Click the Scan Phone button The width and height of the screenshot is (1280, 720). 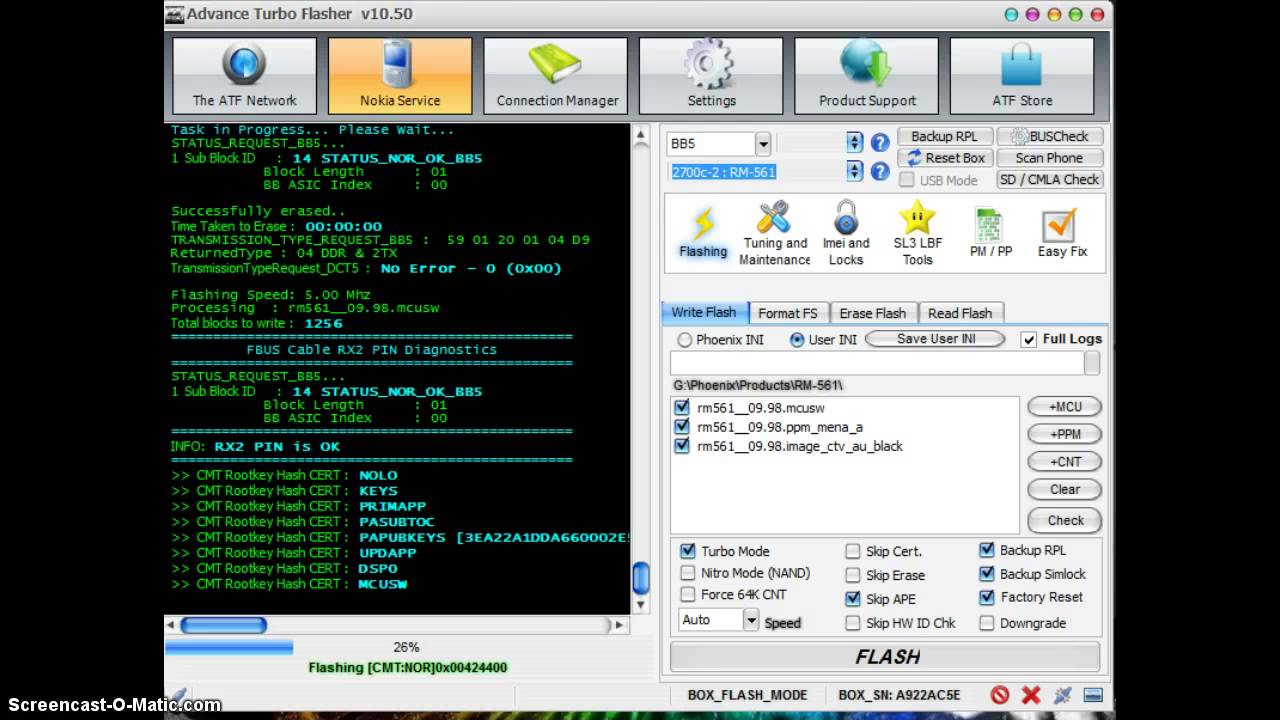(1050, 158)
